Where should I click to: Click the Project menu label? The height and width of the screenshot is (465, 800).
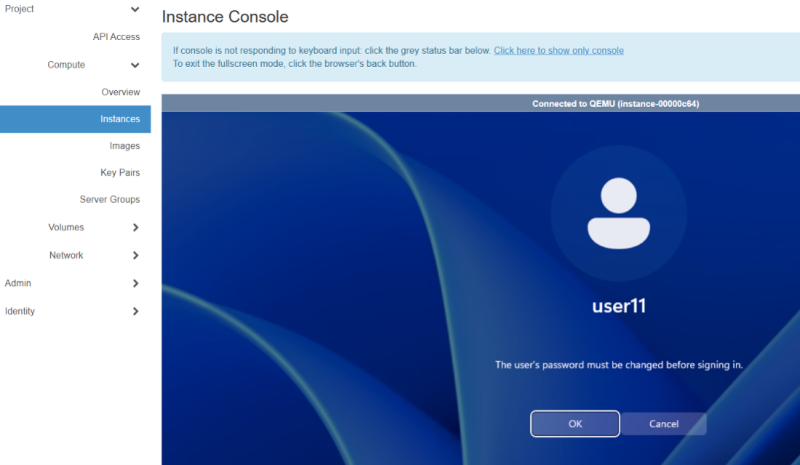pyautogui.click(x=19, y=9)
